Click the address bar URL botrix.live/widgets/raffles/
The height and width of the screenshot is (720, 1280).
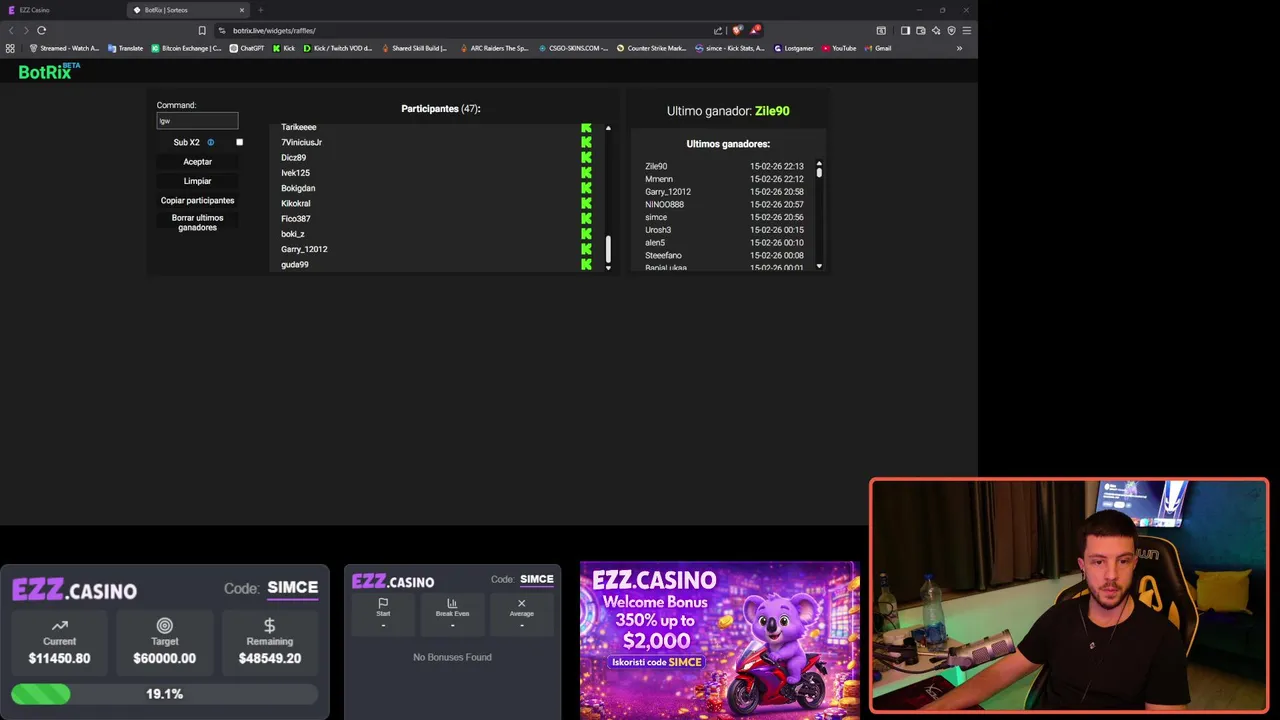tap(274, 30)
